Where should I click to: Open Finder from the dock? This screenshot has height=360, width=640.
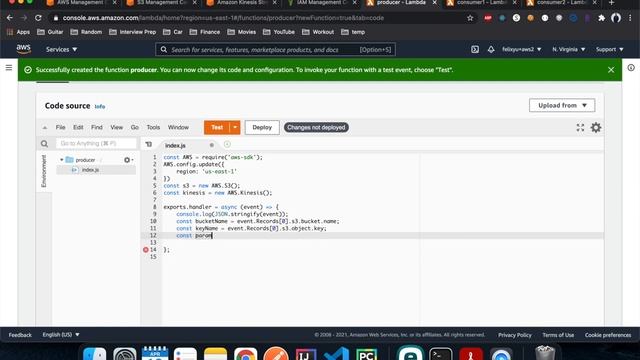click(x=94, y=354)
